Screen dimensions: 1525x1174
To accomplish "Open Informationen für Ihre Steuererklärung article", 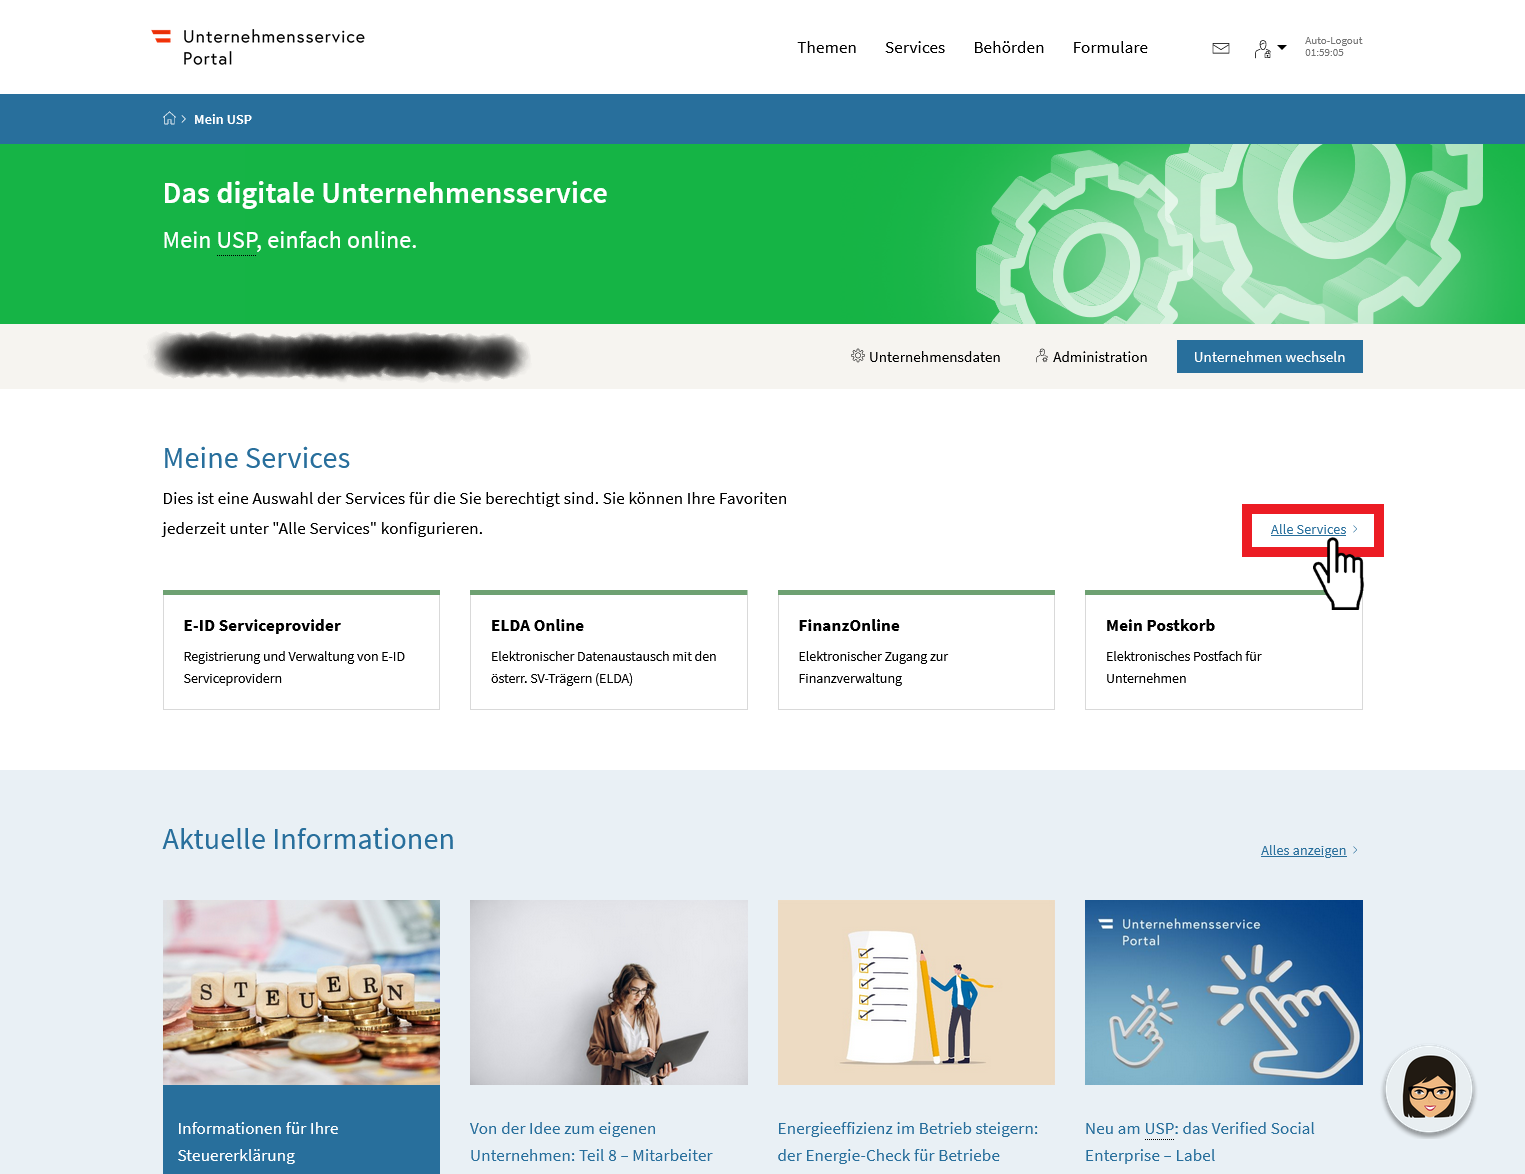I will coord(258,1141).
